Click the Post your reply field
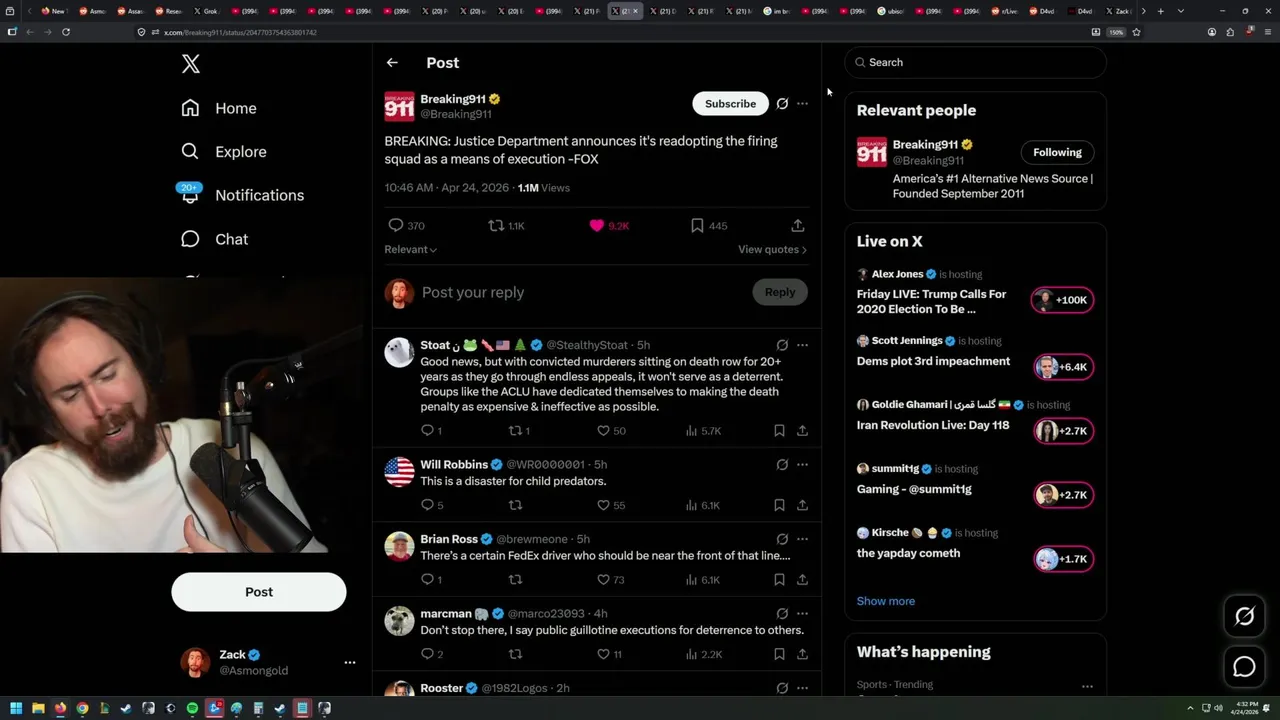Viewport: 1280px width, 720px height. pos(580,292)
